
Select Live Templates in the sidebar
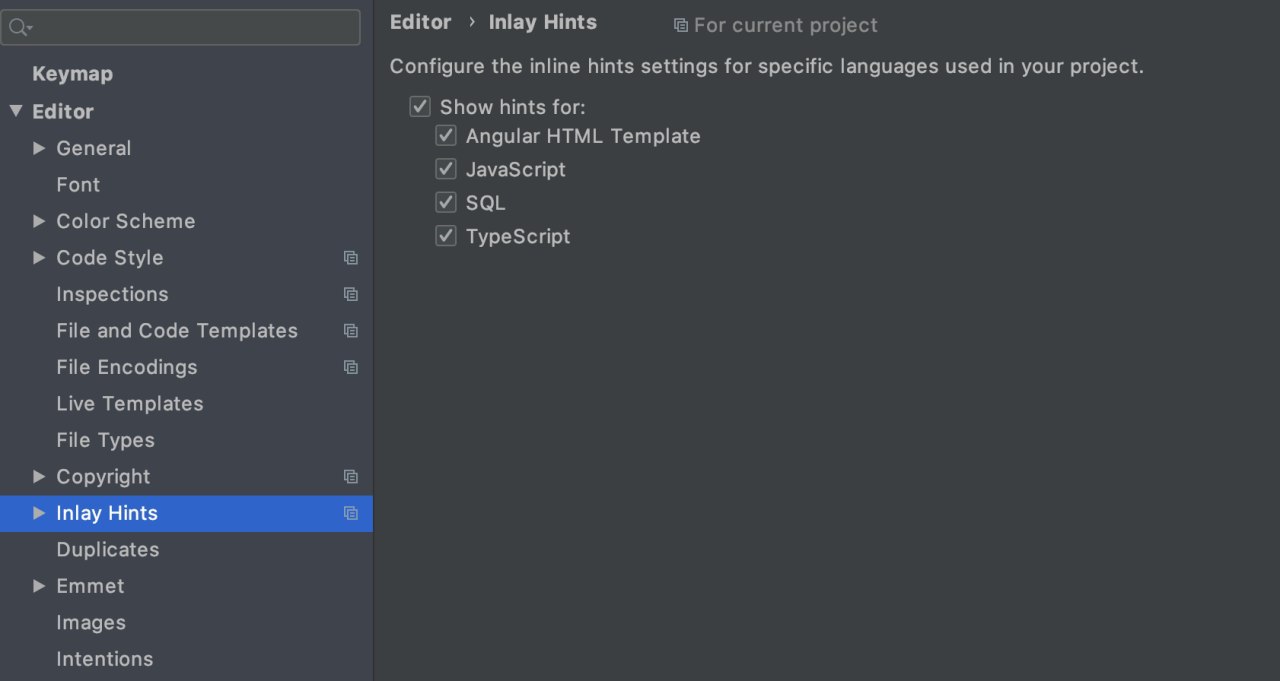click(x=130, y=404)
